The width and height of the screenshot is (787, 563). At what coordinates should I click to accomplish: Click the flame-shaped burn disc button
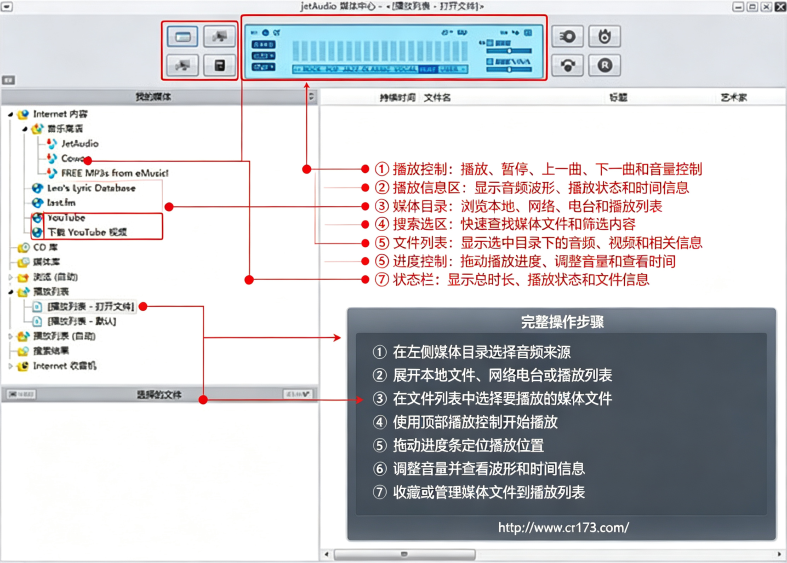point(604,36)
